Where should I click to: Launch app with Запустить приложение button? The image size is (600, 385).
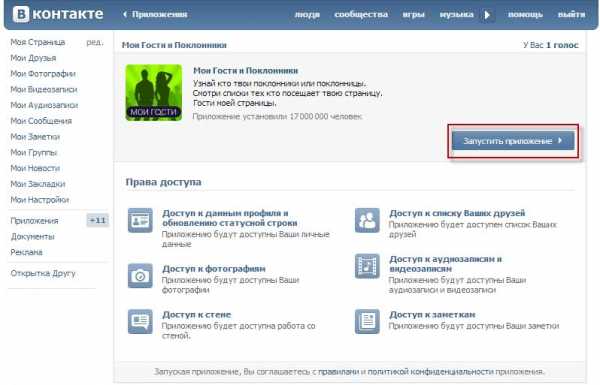tap(513, 141)
